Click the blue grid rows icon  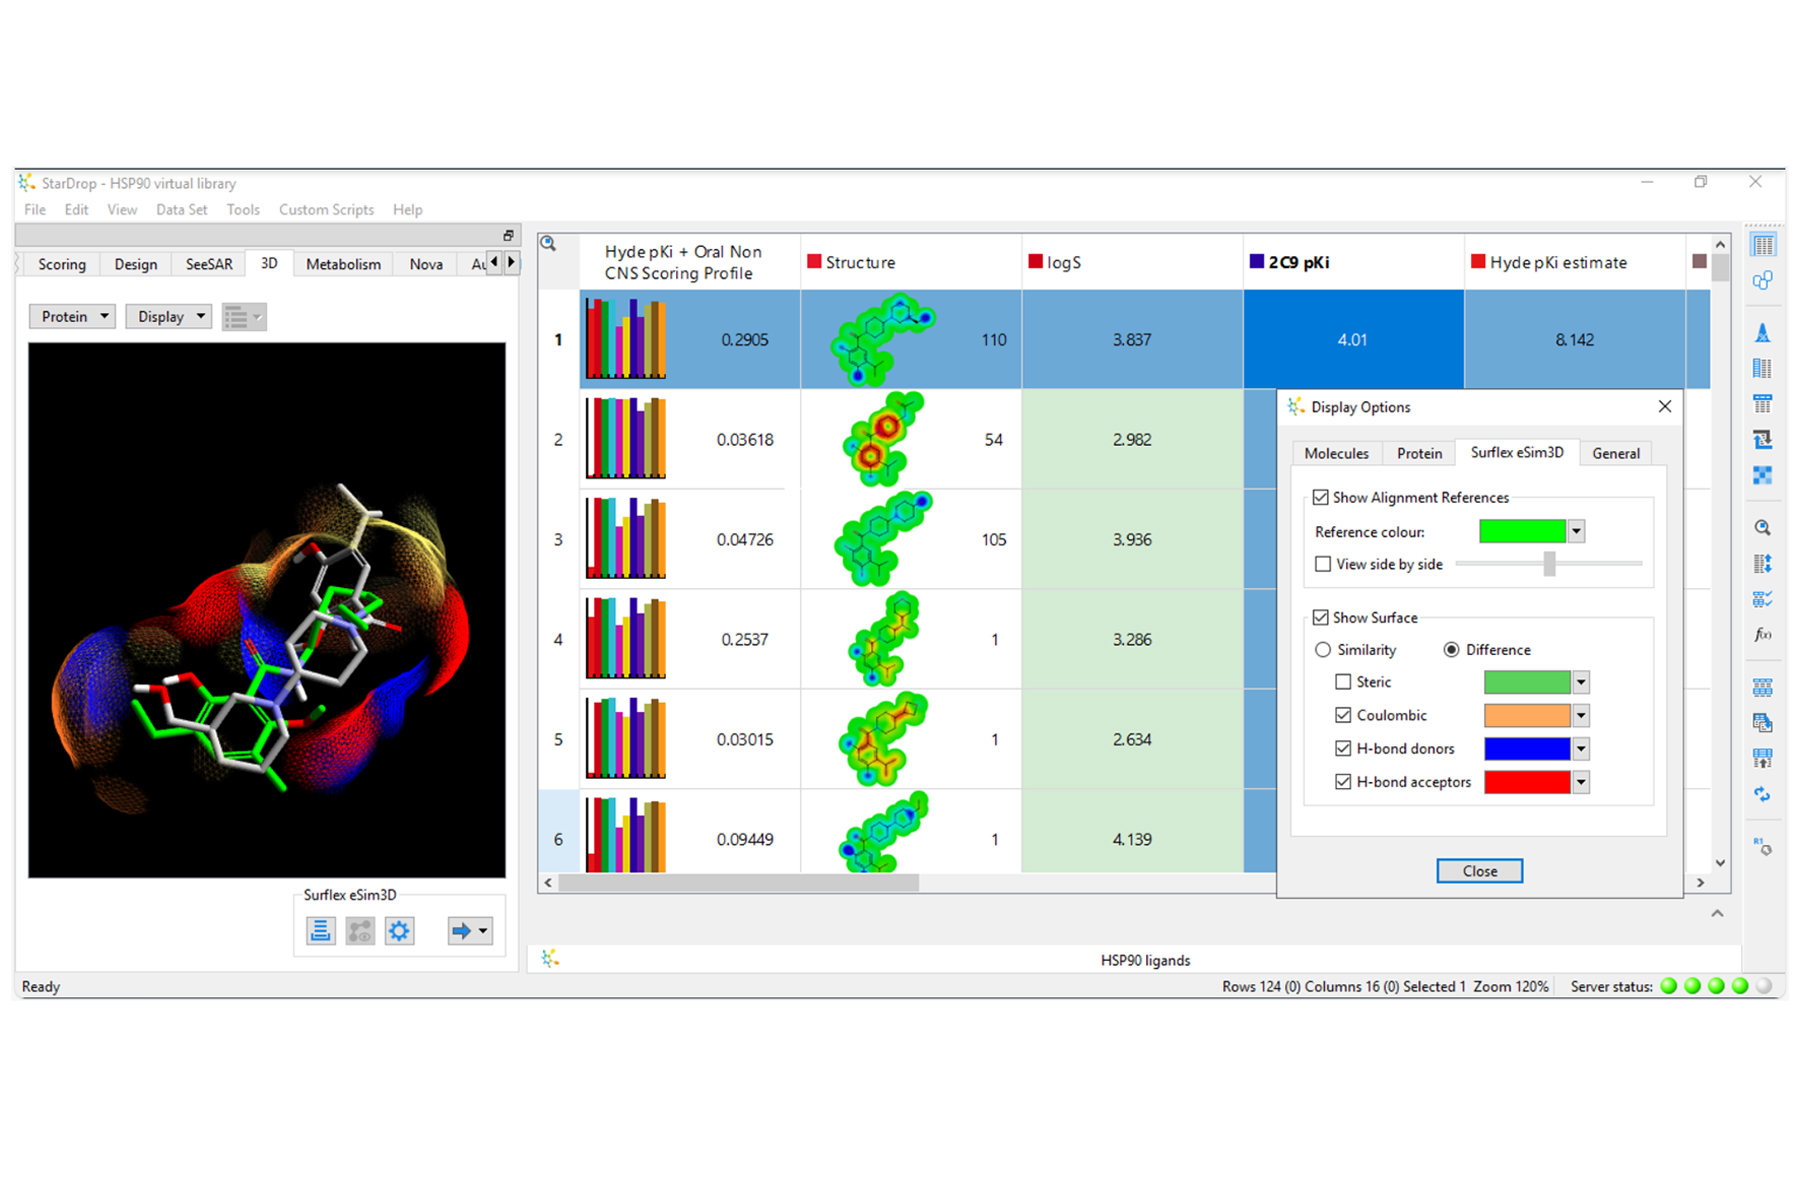(x=1763, y=688)
